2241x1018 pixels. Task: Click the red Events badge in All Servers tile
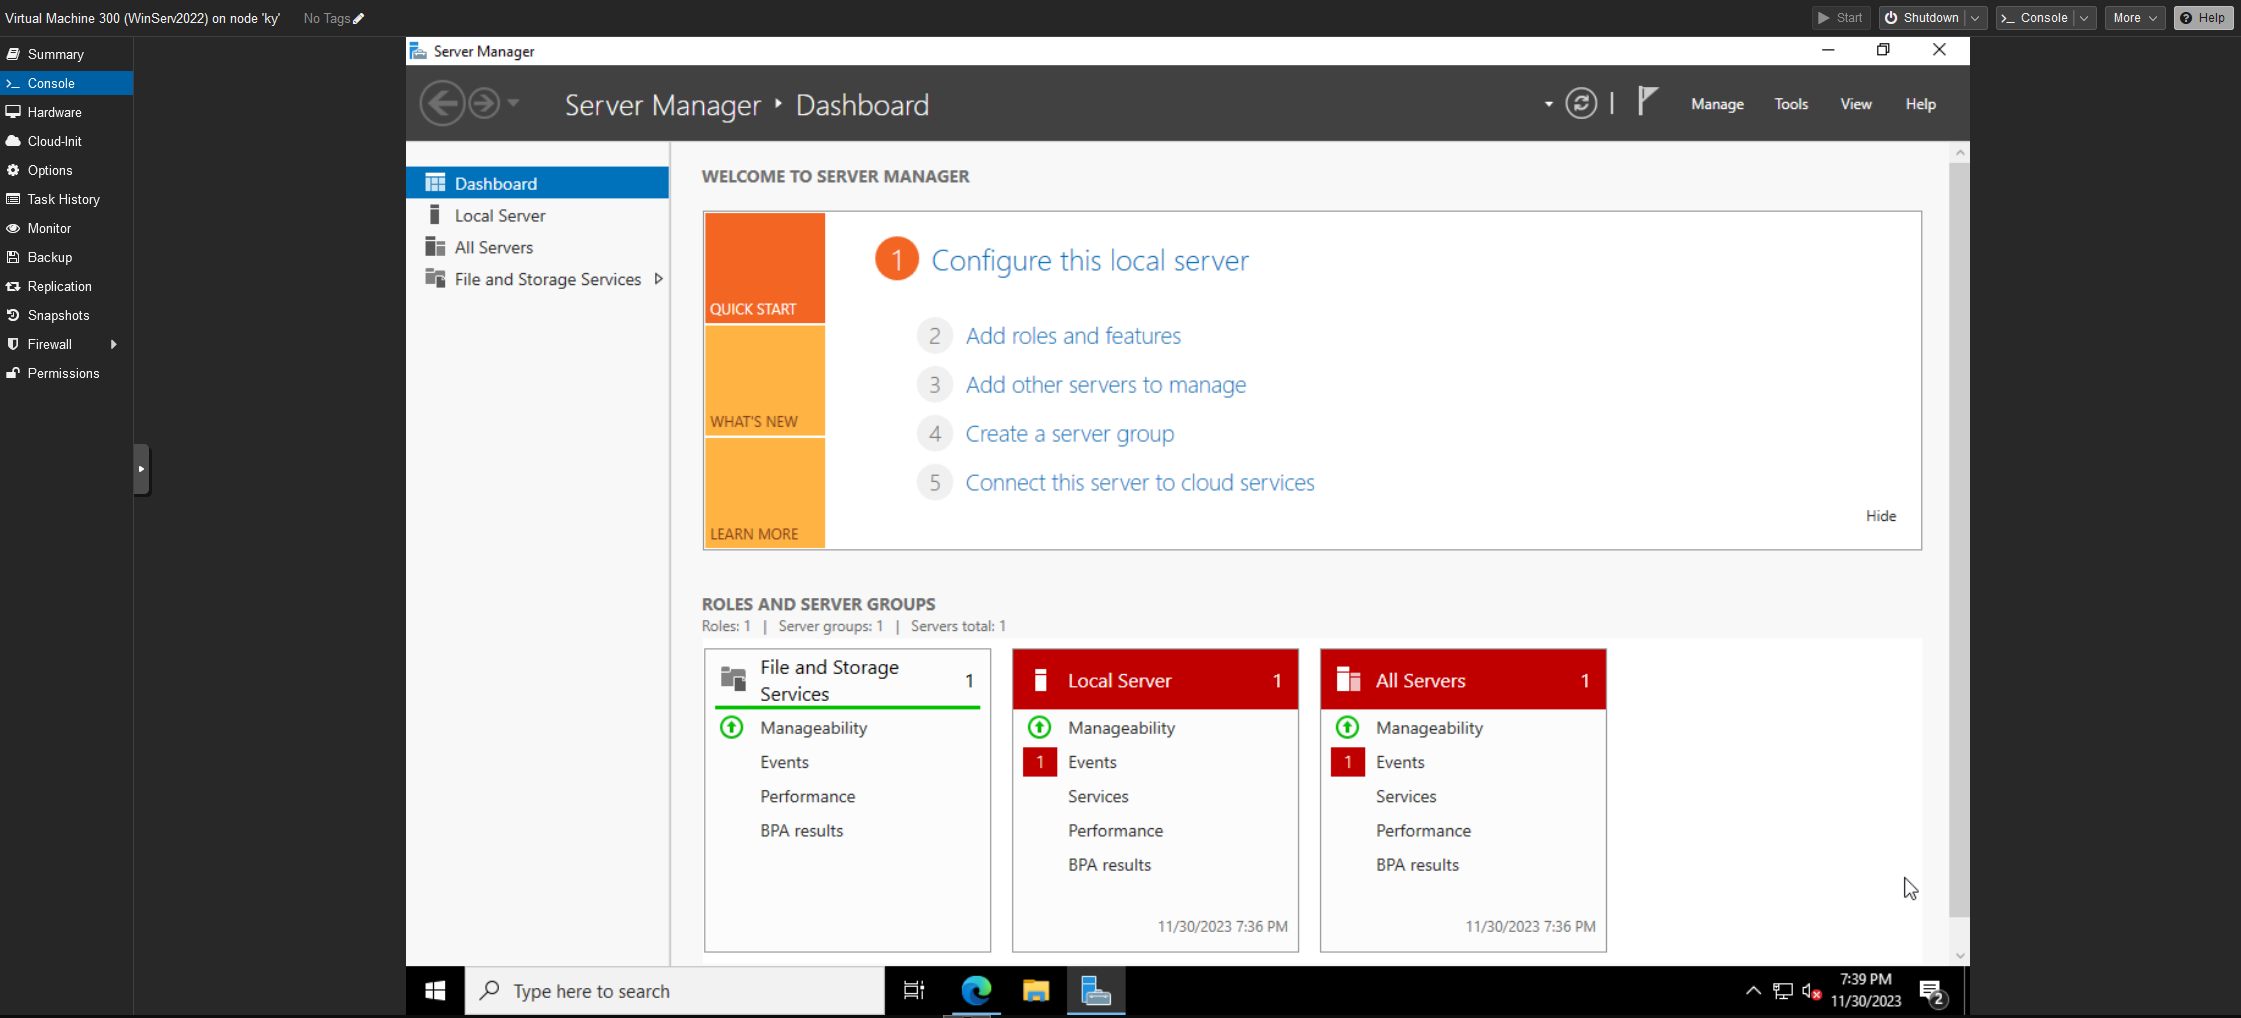coord(1348,762)
